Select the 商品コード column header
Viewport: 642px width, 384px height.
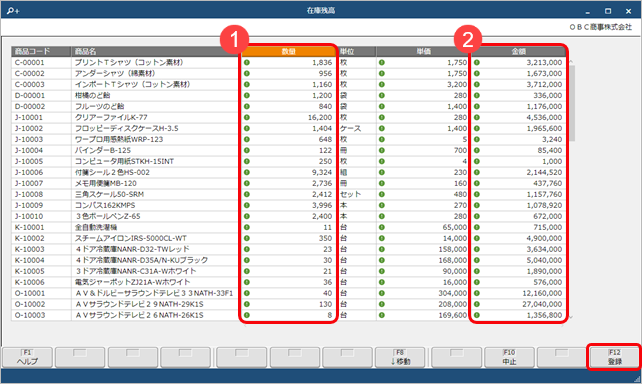pyautogui.click(x=41, y=52)
